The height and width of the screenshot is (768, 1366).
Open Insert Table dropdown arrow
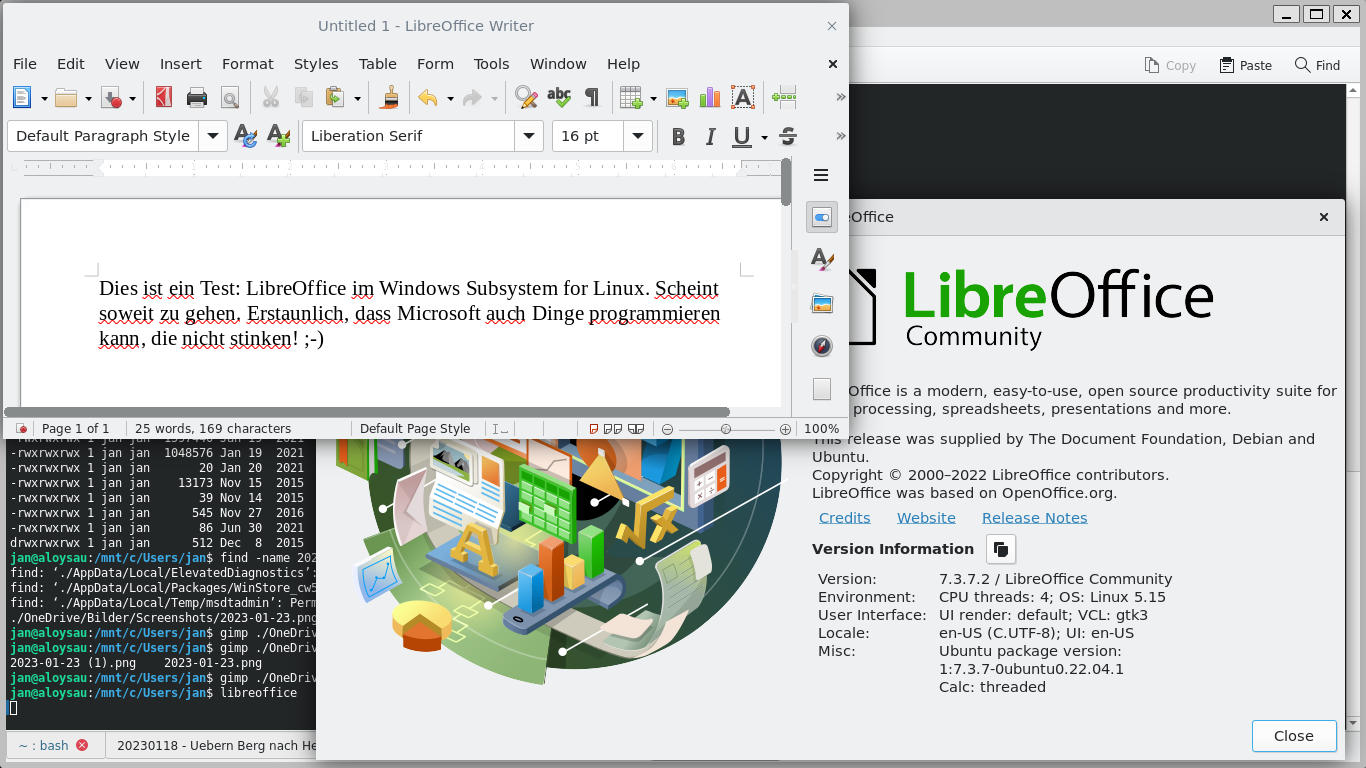(x=653, y=98)
